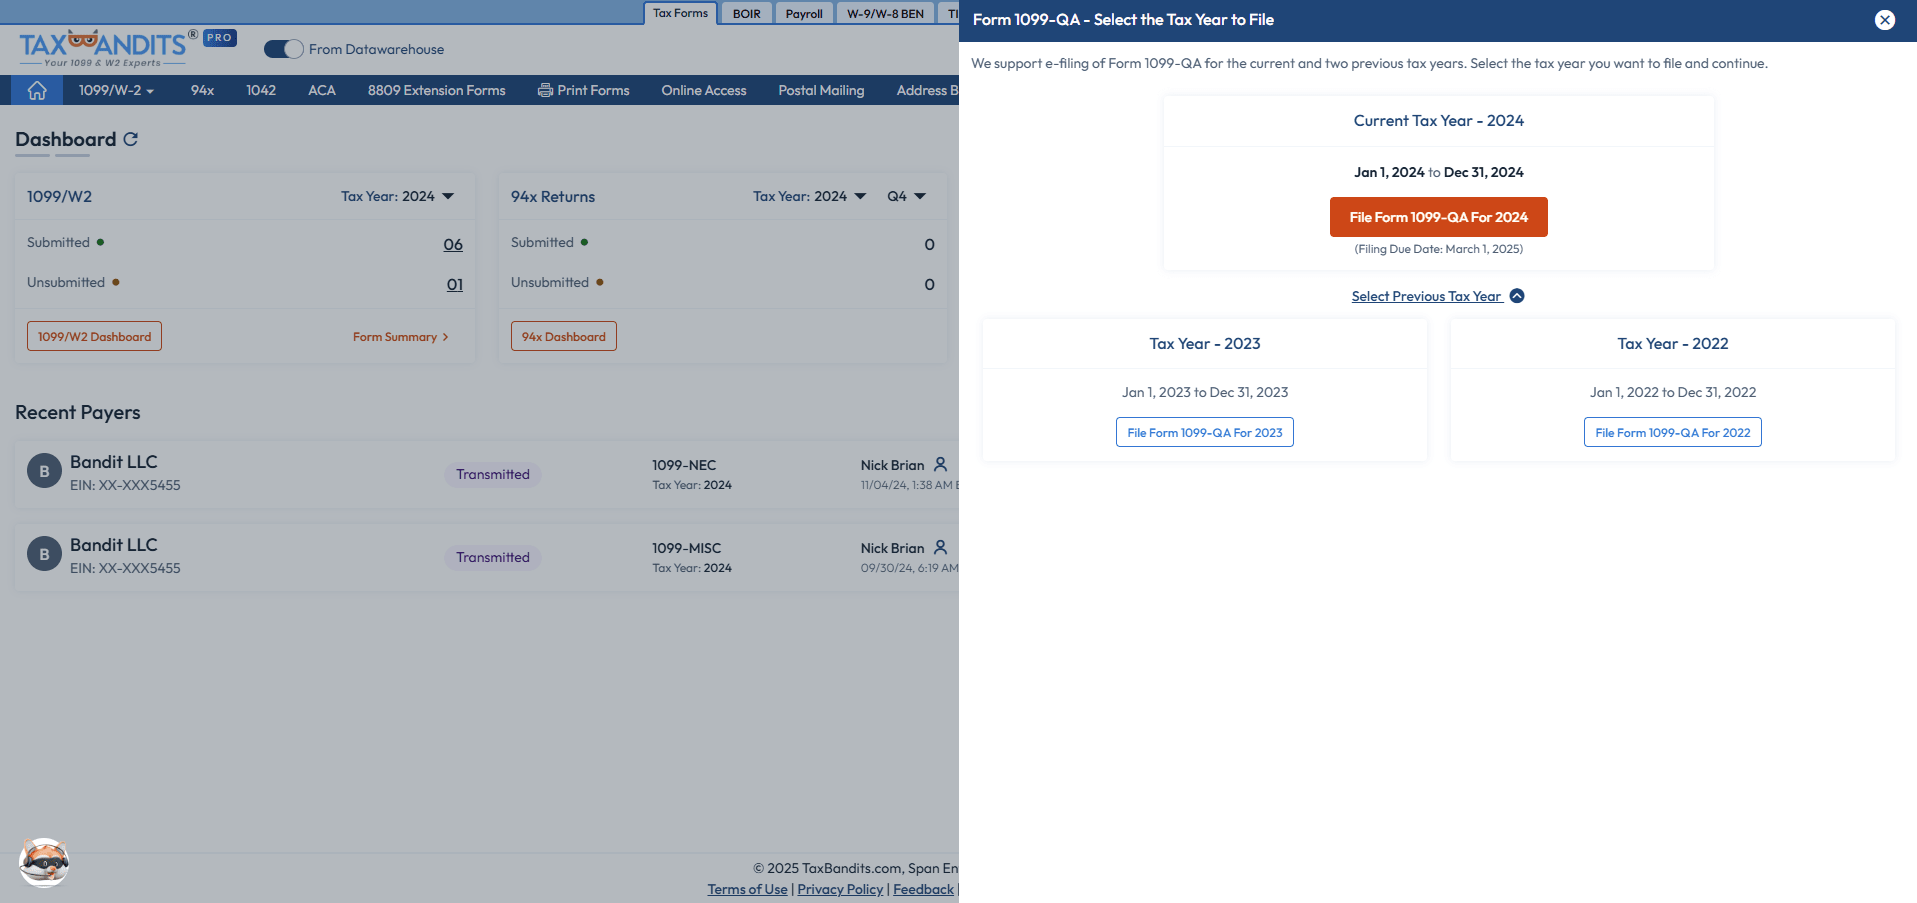Click Select Previous Tax Year link

(1426, 296)
